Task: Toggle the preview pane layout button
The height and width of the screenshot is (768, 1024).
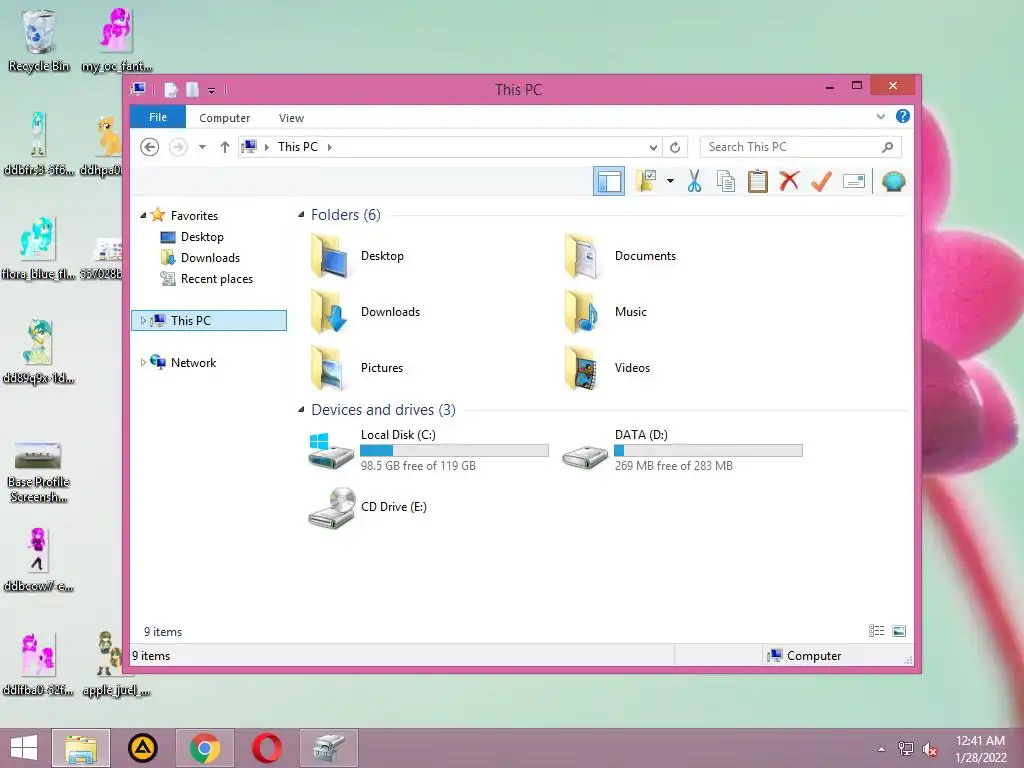Action: tap(609, 182)
